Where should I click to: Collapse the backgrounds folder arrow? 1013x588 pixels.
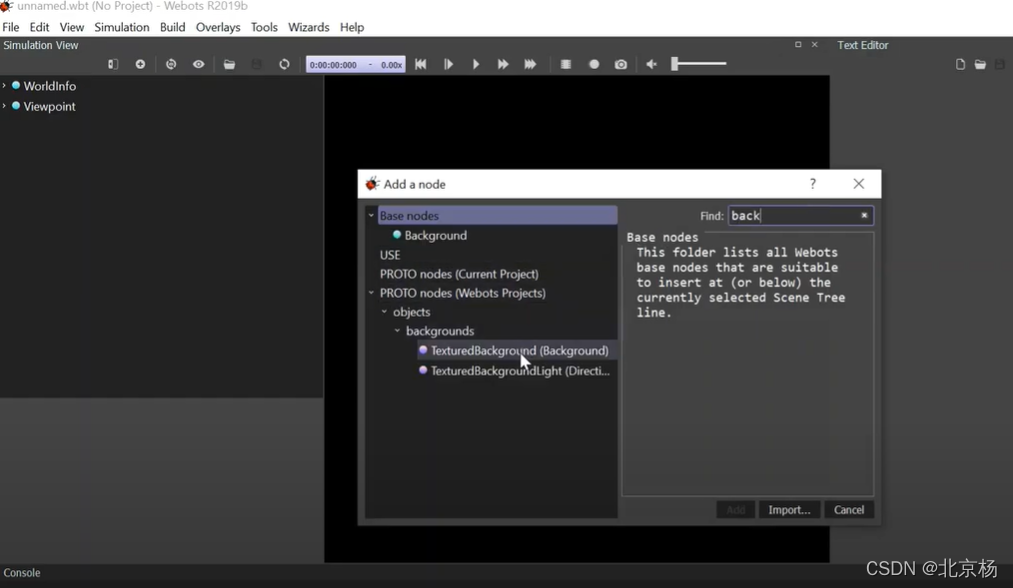tap(397, 331)
